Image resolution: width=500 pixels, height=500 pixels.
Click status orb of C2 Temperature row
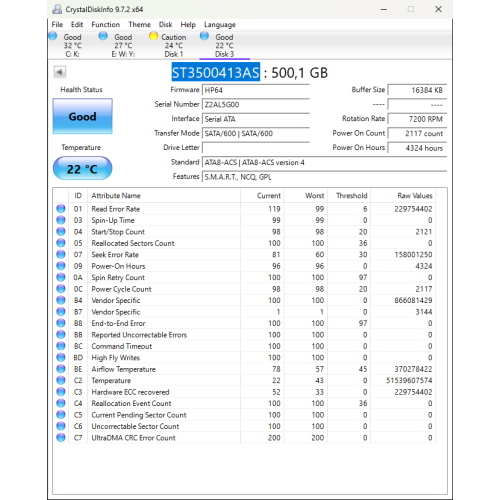(61, 380)
